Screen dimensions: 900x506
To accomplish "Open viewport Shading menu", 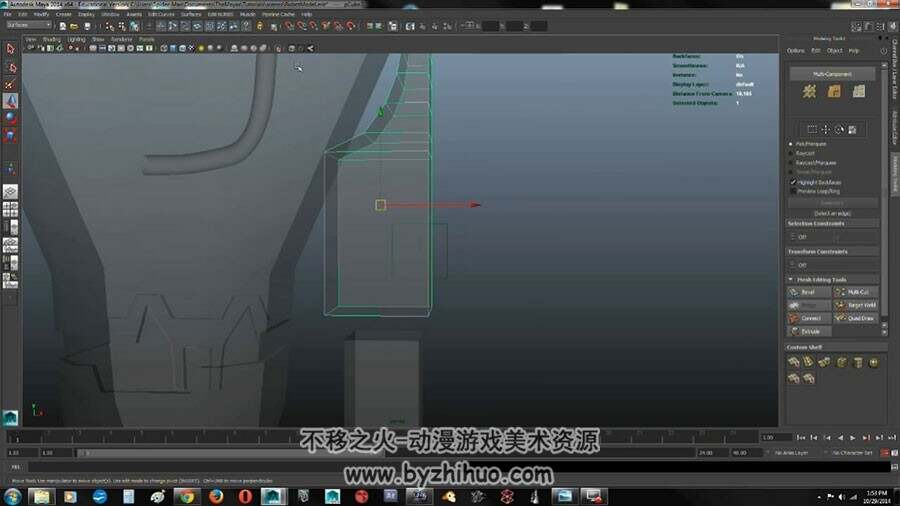I will click(x=52, y=40).
